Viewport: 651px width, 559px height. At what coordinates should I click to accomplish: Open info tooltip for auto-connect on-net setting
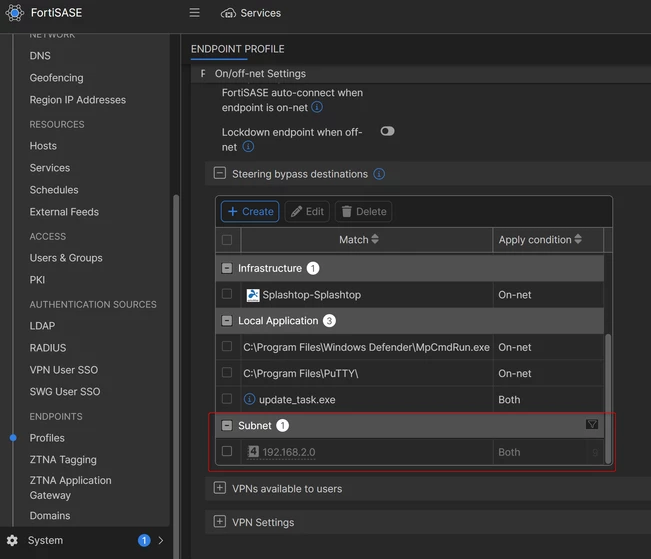(x=317, y=107)
